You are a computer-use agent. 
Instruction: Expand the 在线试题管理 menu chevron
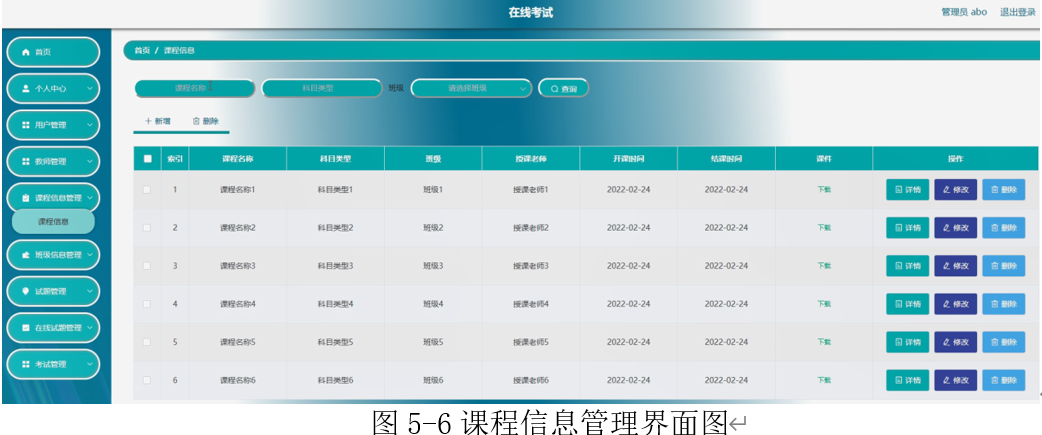tap(90, 327)
